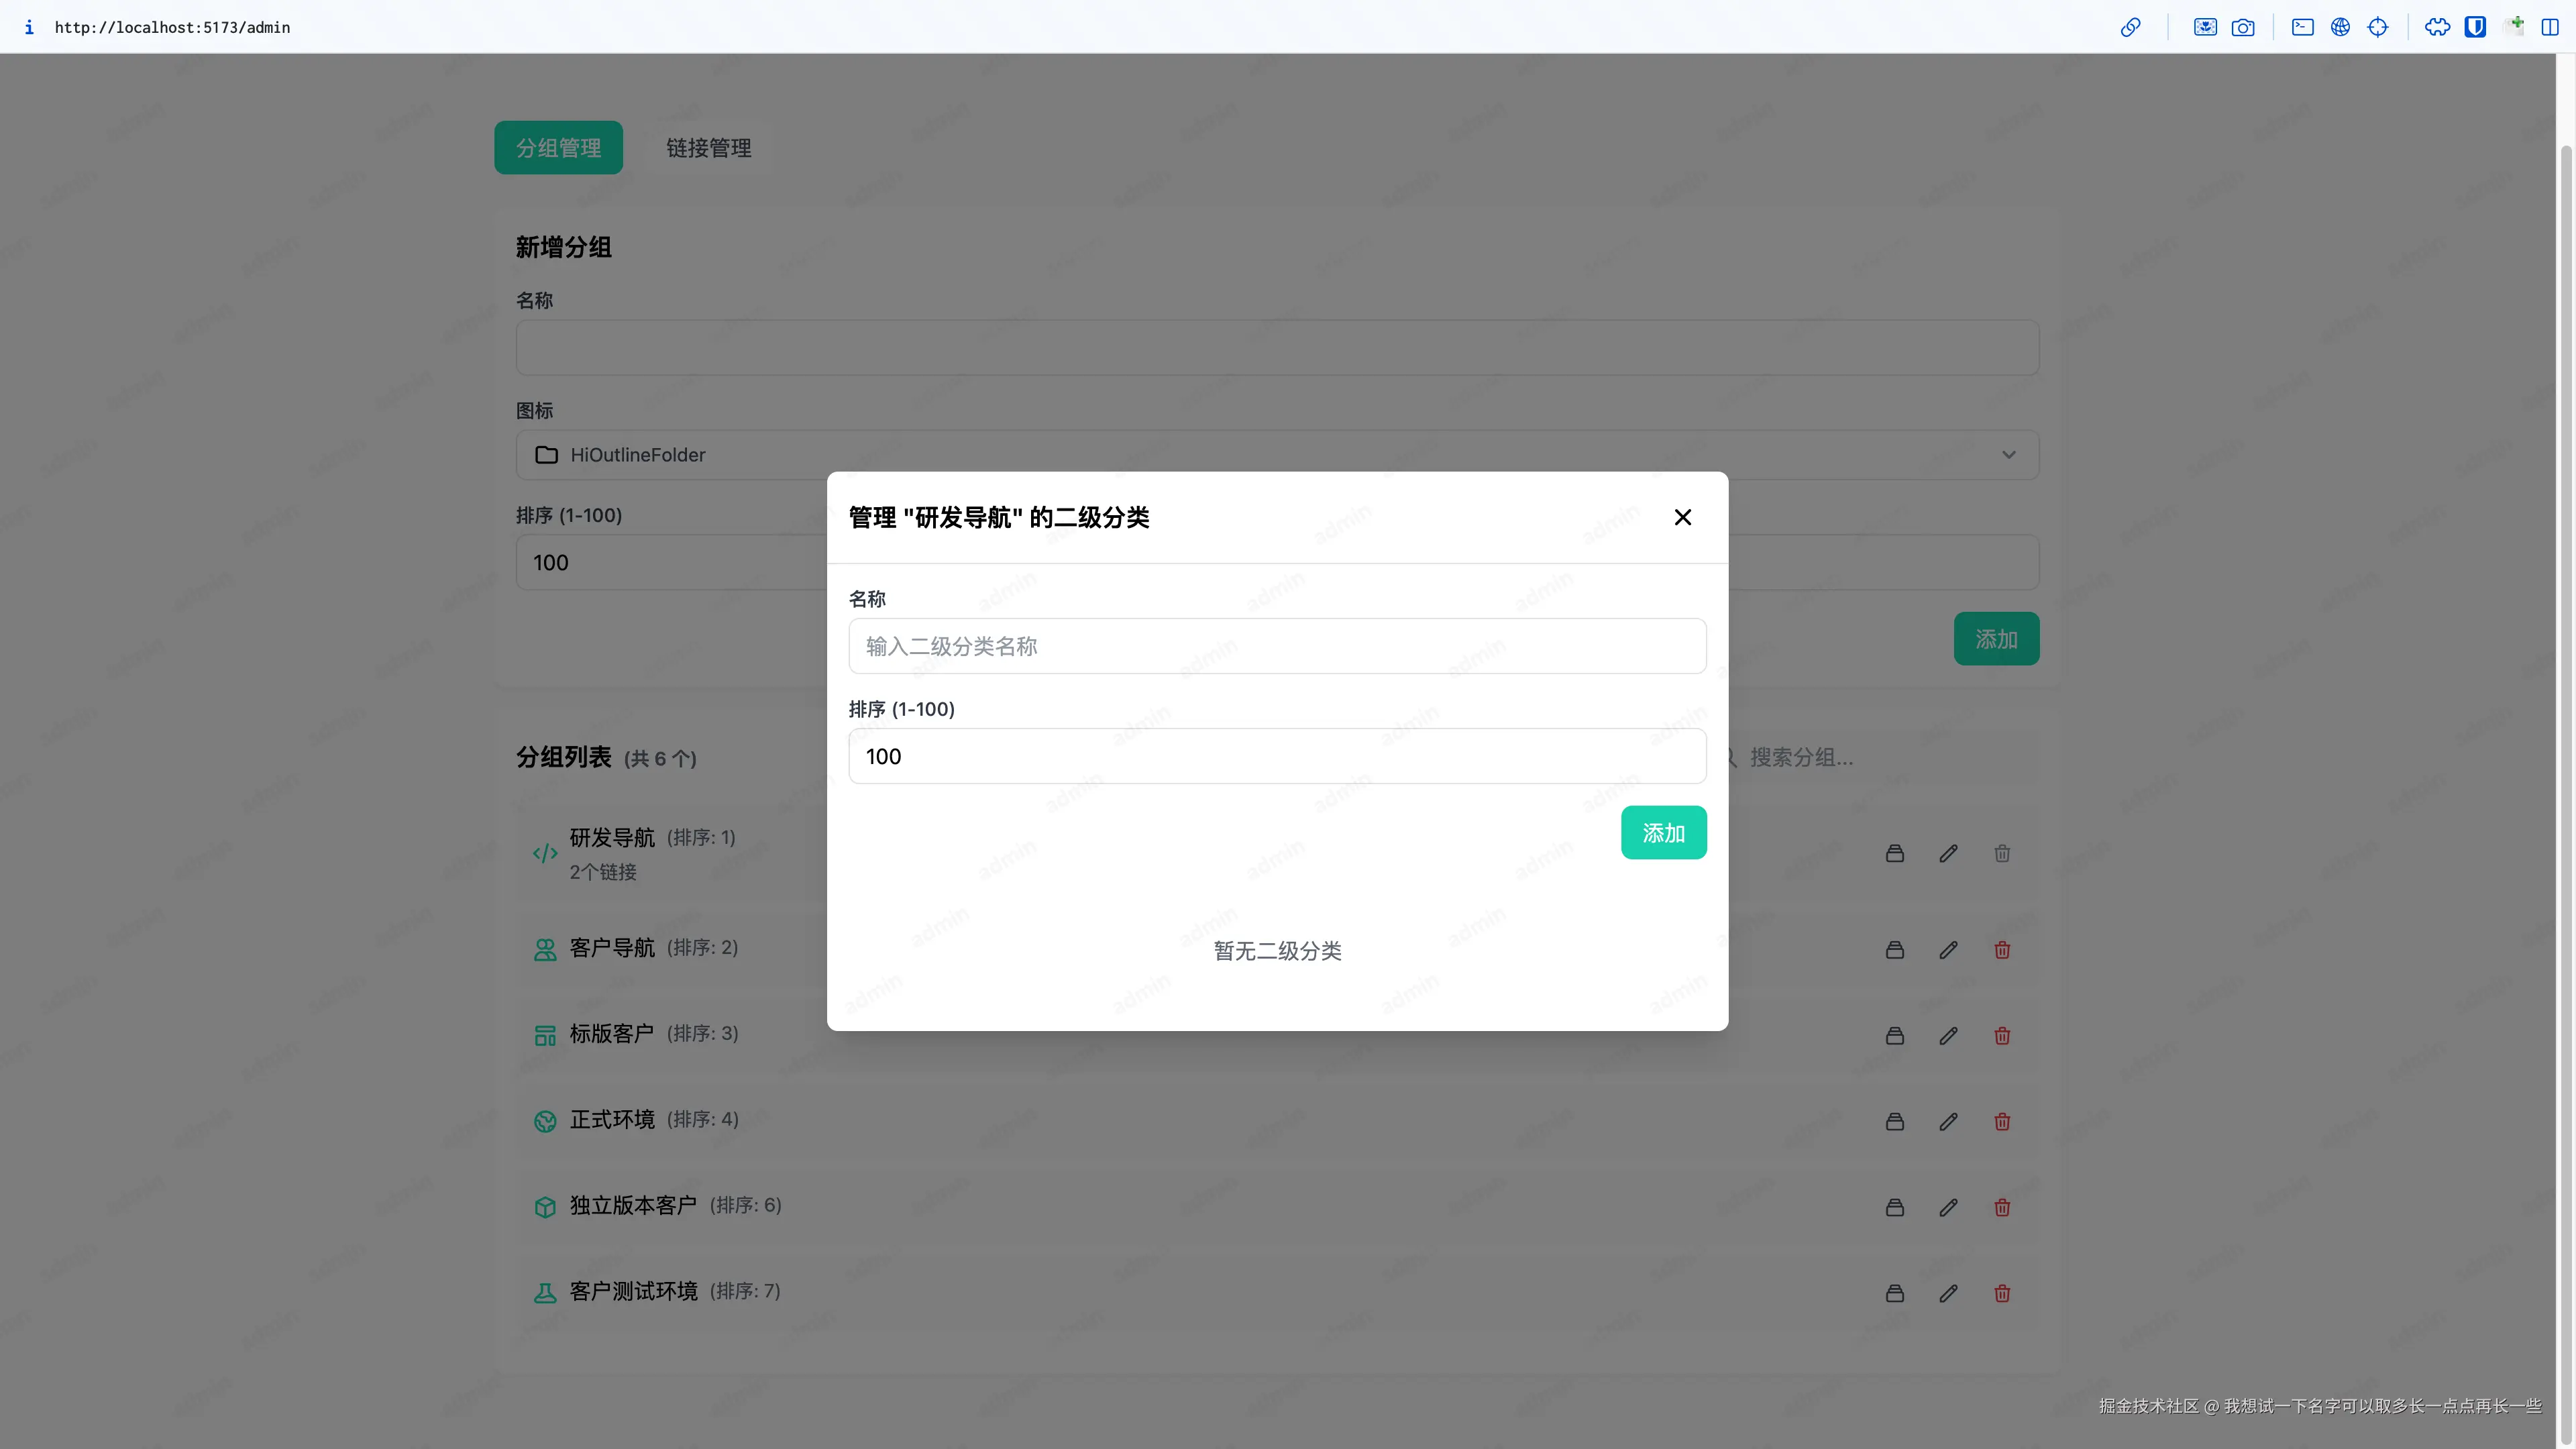
Task: Click the delete trash icon for 客户导航
Action: [2001, 950]
